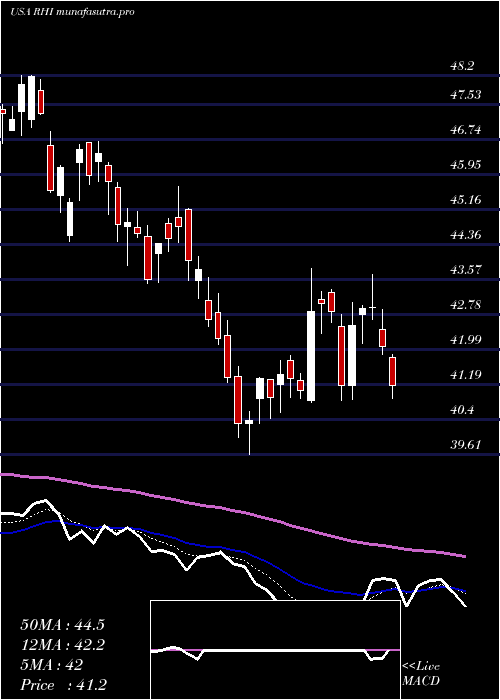Click the '50MA : 44.5' readout
Screen dimensions: 500x700
pos(62,625)
